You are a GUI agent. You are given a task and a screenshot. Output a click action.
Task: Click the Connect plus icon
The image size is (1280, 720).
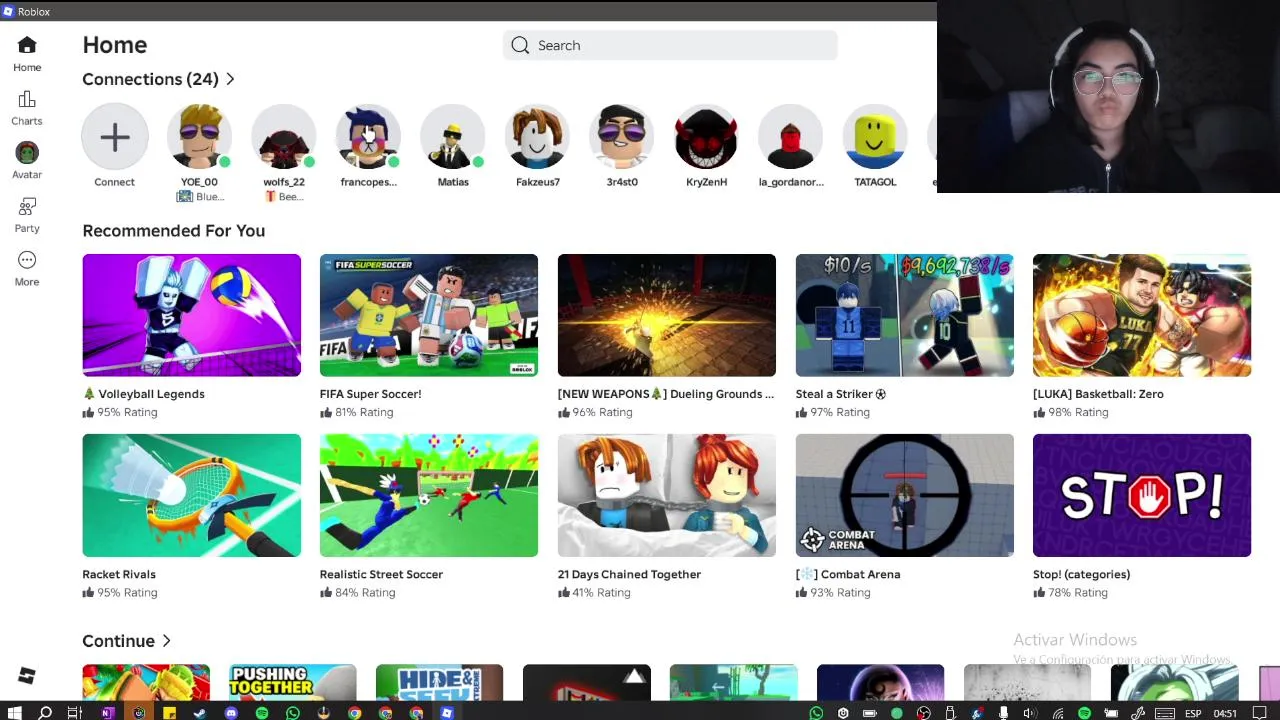coord(115,137)
